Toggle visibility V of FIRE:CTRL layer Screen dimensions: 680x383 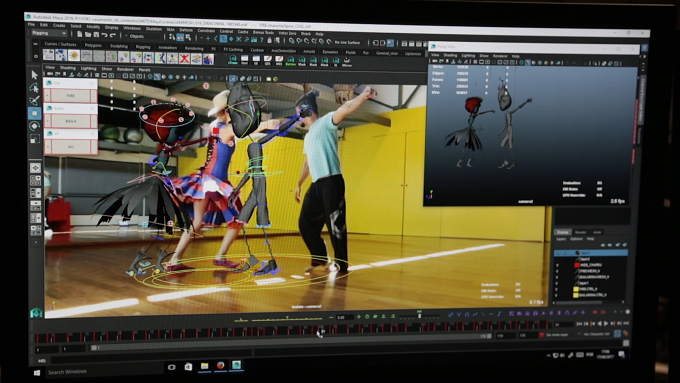click(557, 289)
